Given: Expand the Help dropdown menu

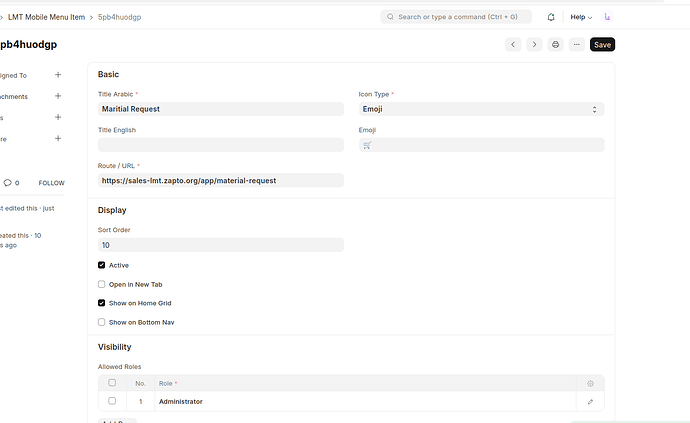Looking at the screenshot, I should [581, 17].
